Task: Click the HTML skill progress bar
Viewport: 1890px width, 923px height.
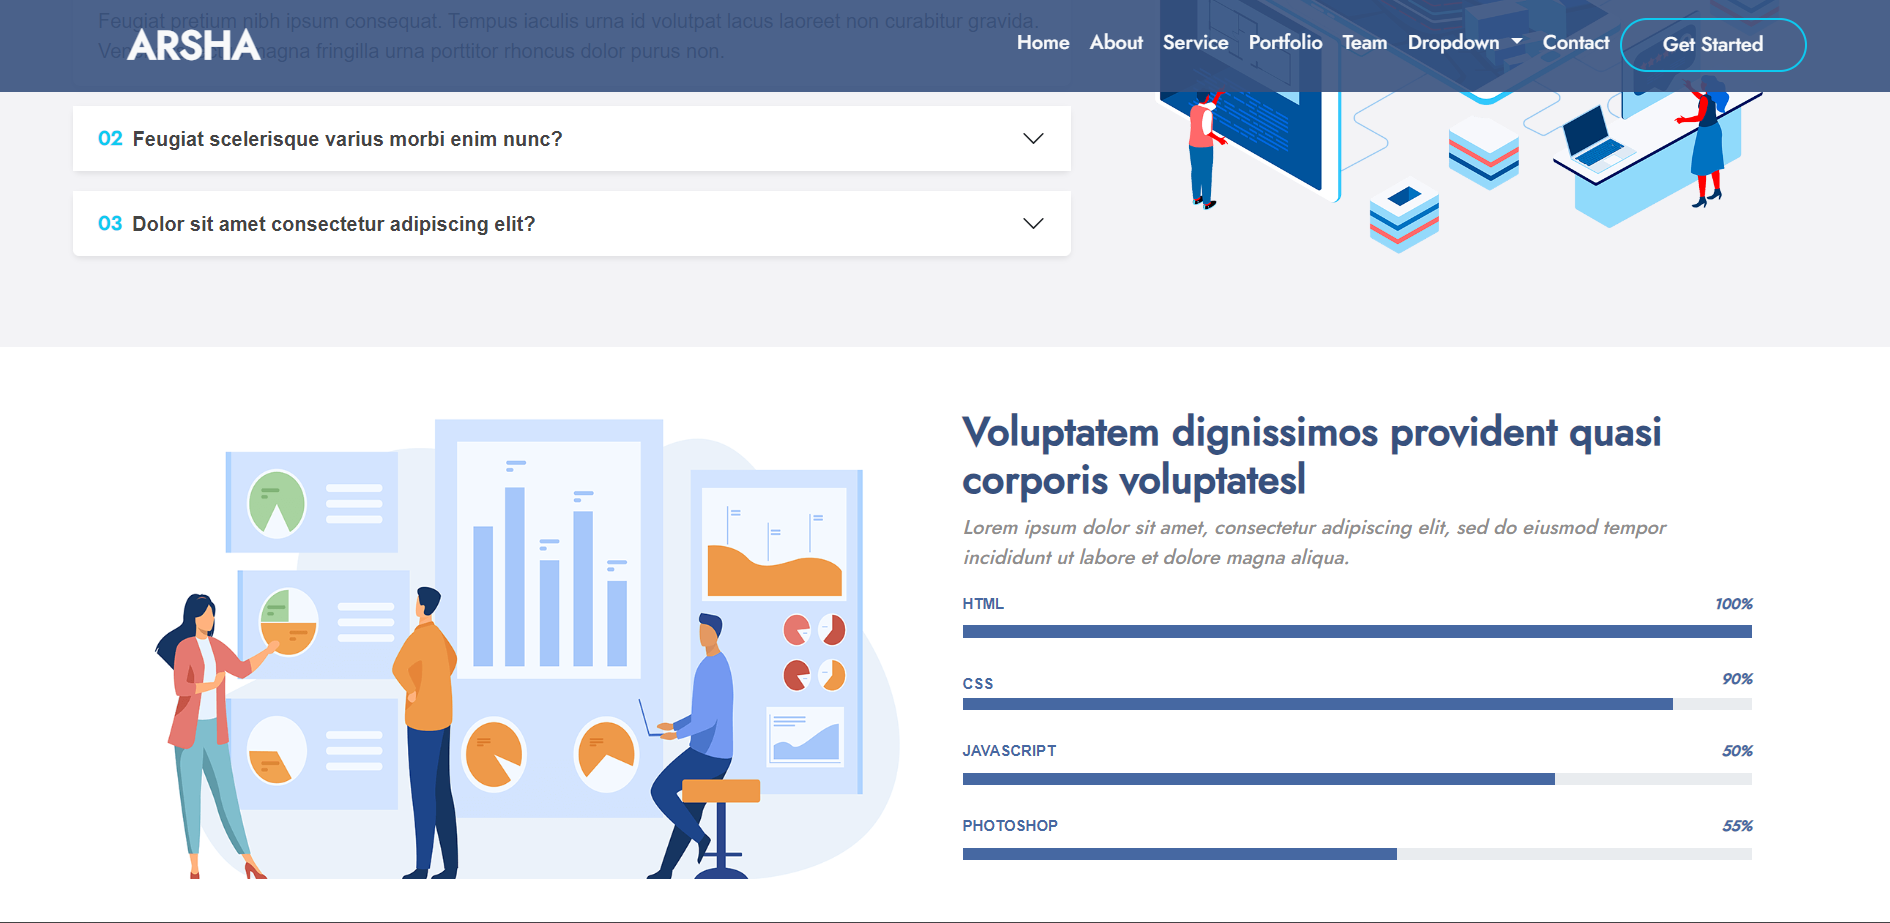Action: [x=1357, y=632]
